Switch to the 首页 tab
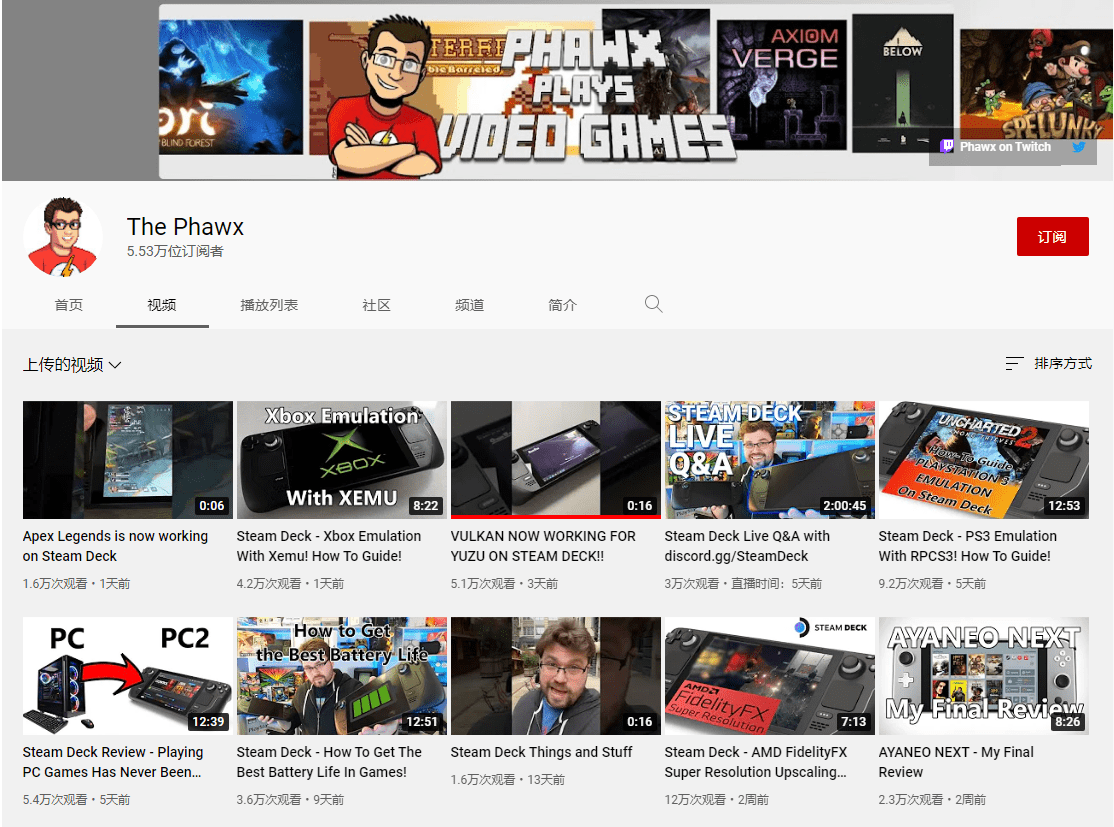 (x=69, y=305)
